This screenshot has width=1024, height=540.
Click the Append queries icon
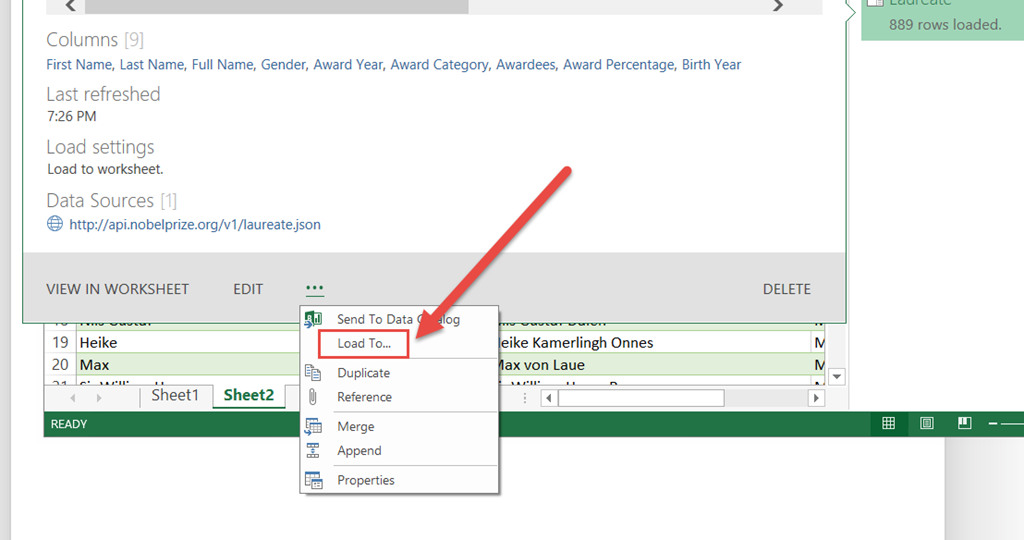point(313,451)
